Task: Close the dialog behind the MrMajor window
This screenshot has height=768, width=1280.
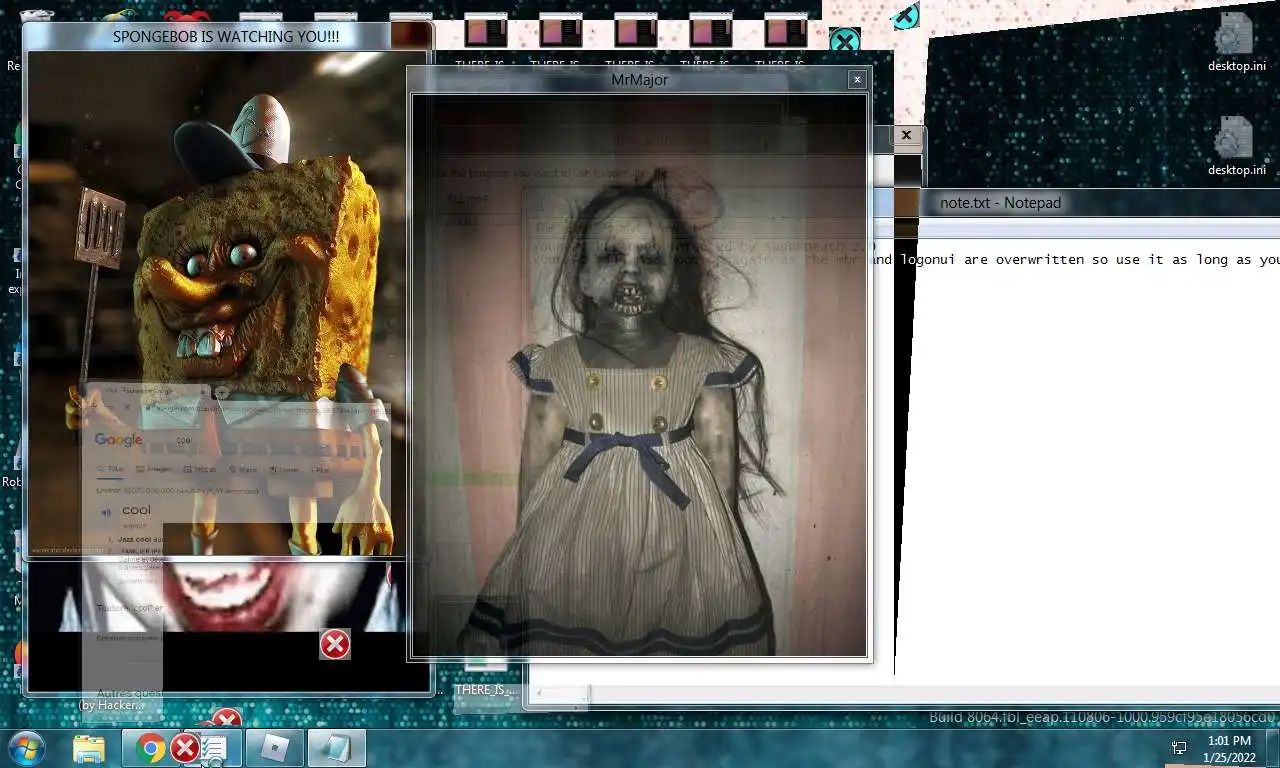Action: [906, 135]
